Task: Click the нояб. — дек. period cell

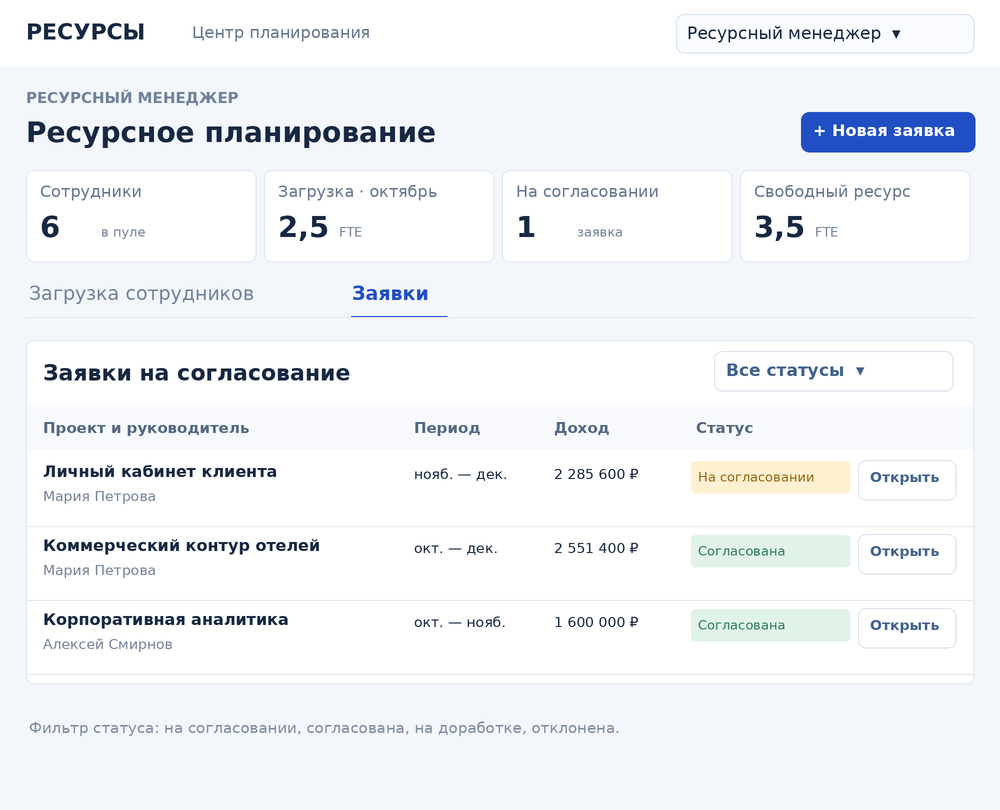Action: (x=460, y=475)
